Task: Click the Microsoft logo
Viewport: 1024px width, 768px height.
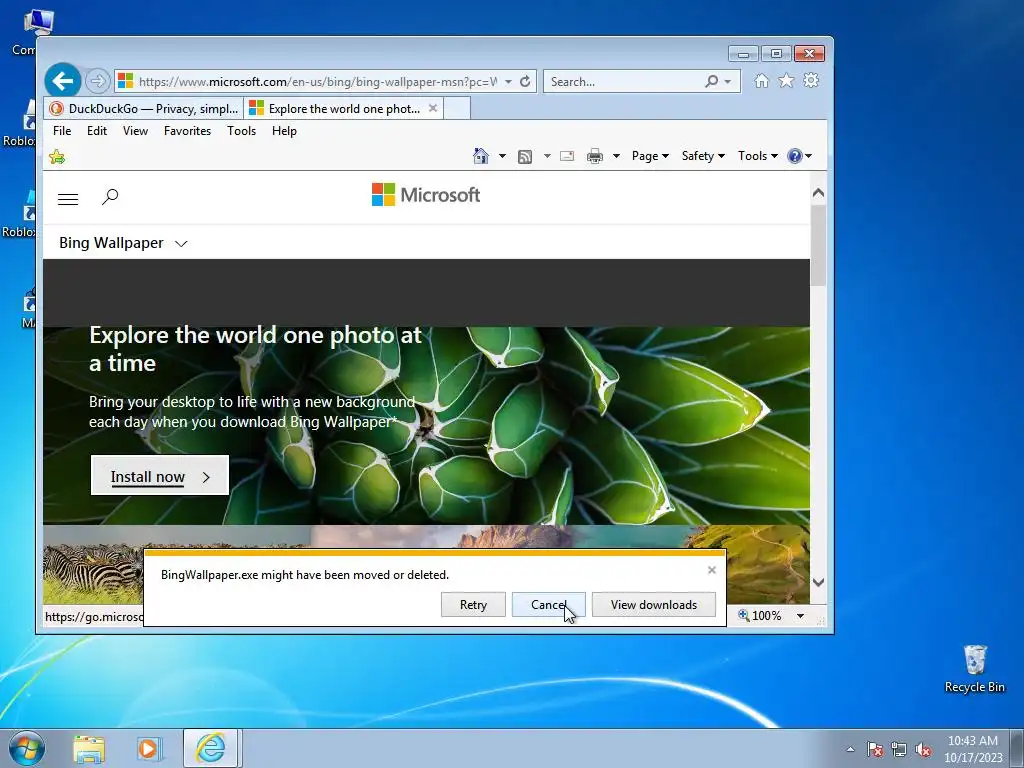Action: (426, 195)
